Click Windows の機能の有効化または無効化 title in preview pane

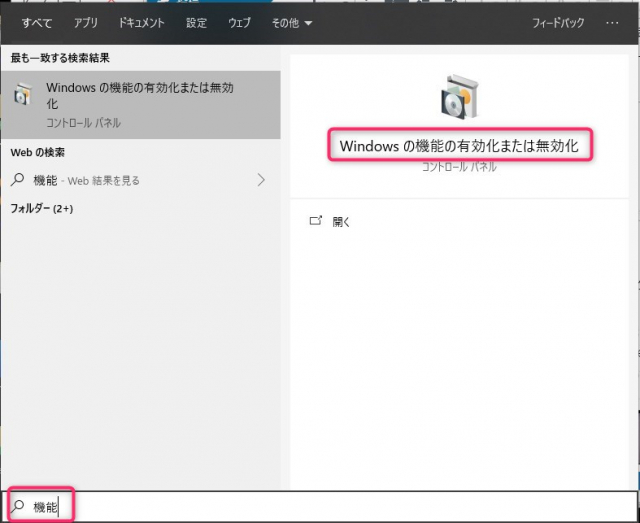[460, 146]
